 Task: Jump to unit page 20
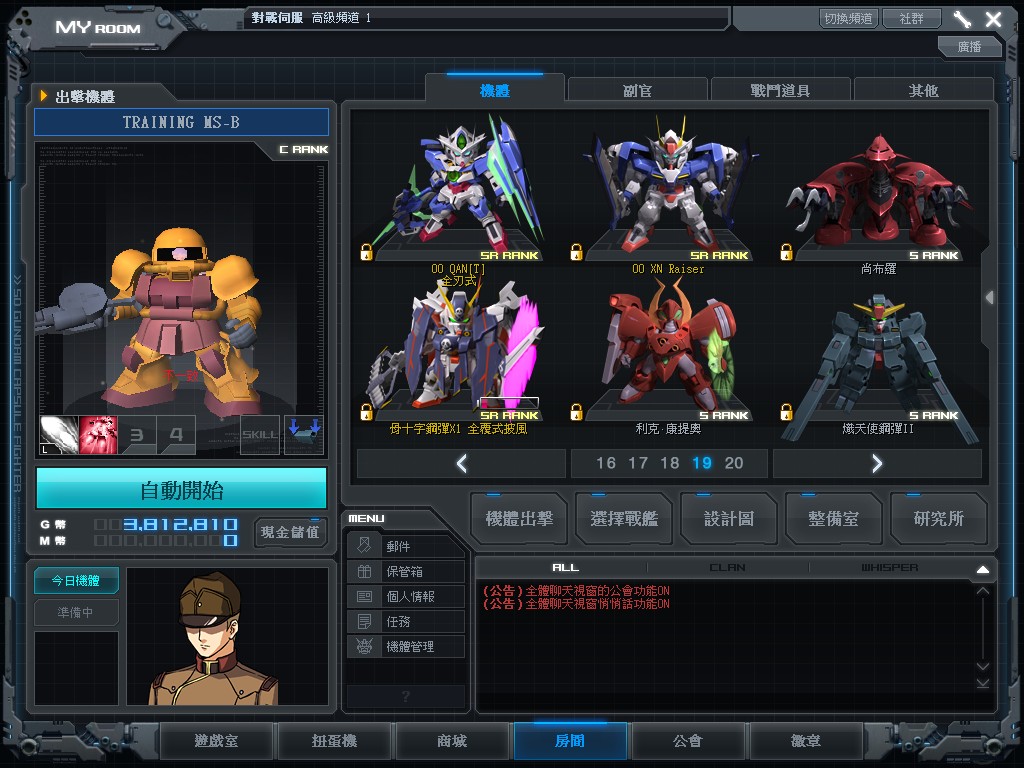[734, 463]
